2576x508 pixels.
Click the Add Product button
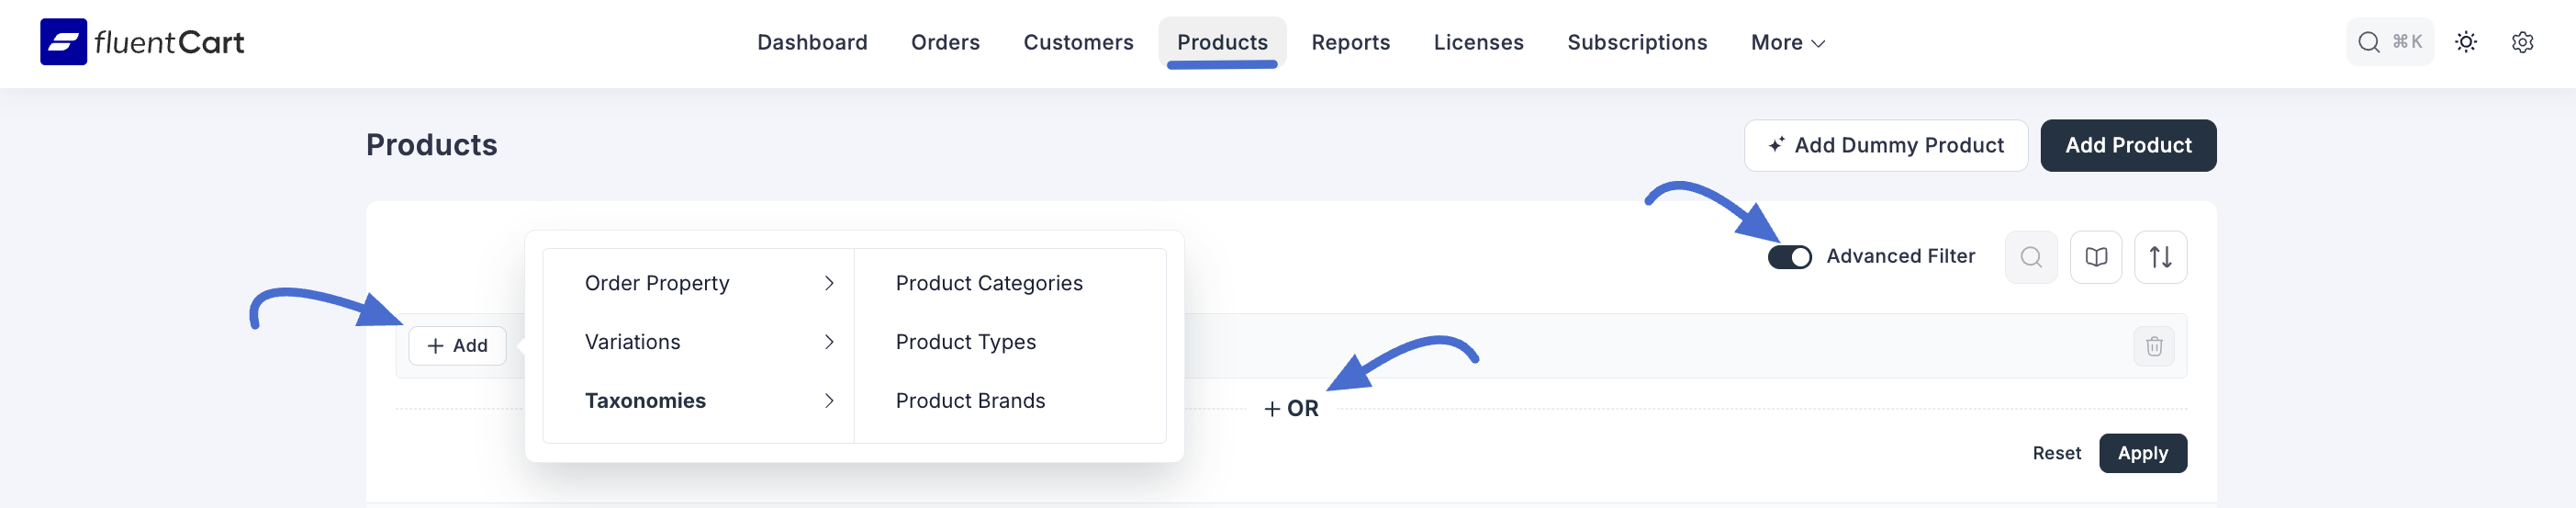pyautogui.click(x=2127, y=146)
